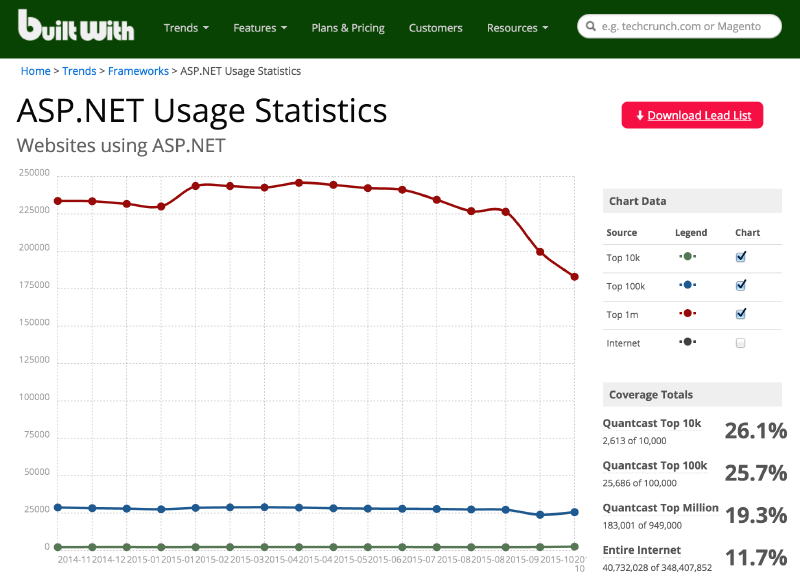This screenshot has width=800, height=588.
Task: Uncheck the Top 100k chart checkbox
Action: [741, 285]
